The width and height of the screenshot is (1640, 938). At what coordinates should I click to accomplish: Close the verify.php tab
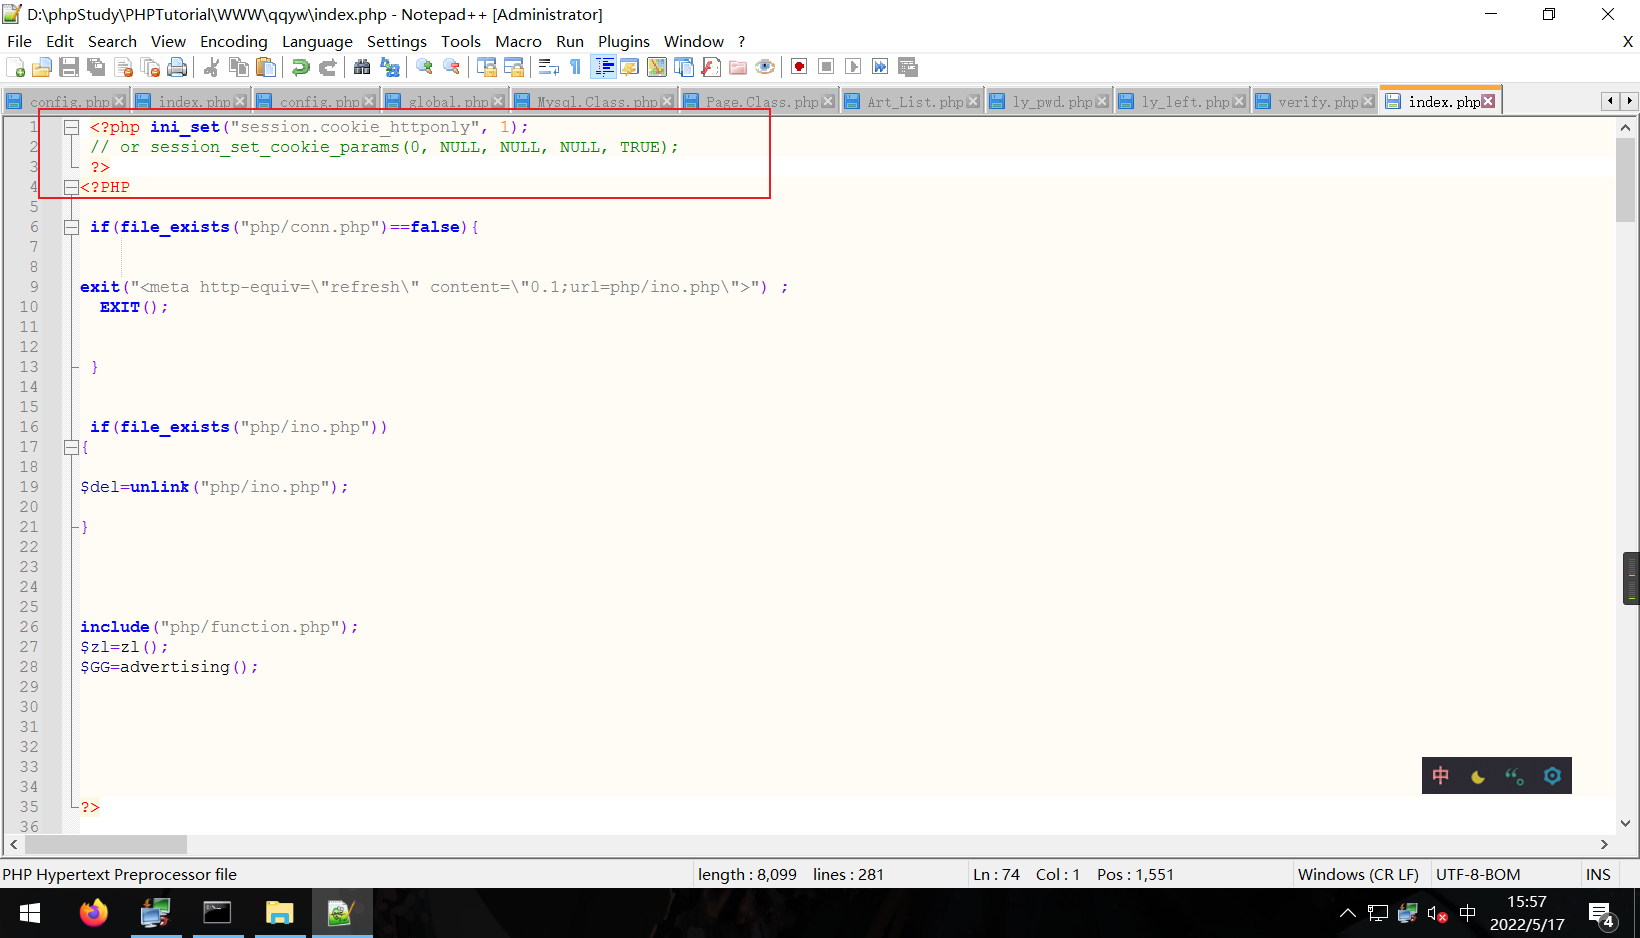[x=1370, y=100]
